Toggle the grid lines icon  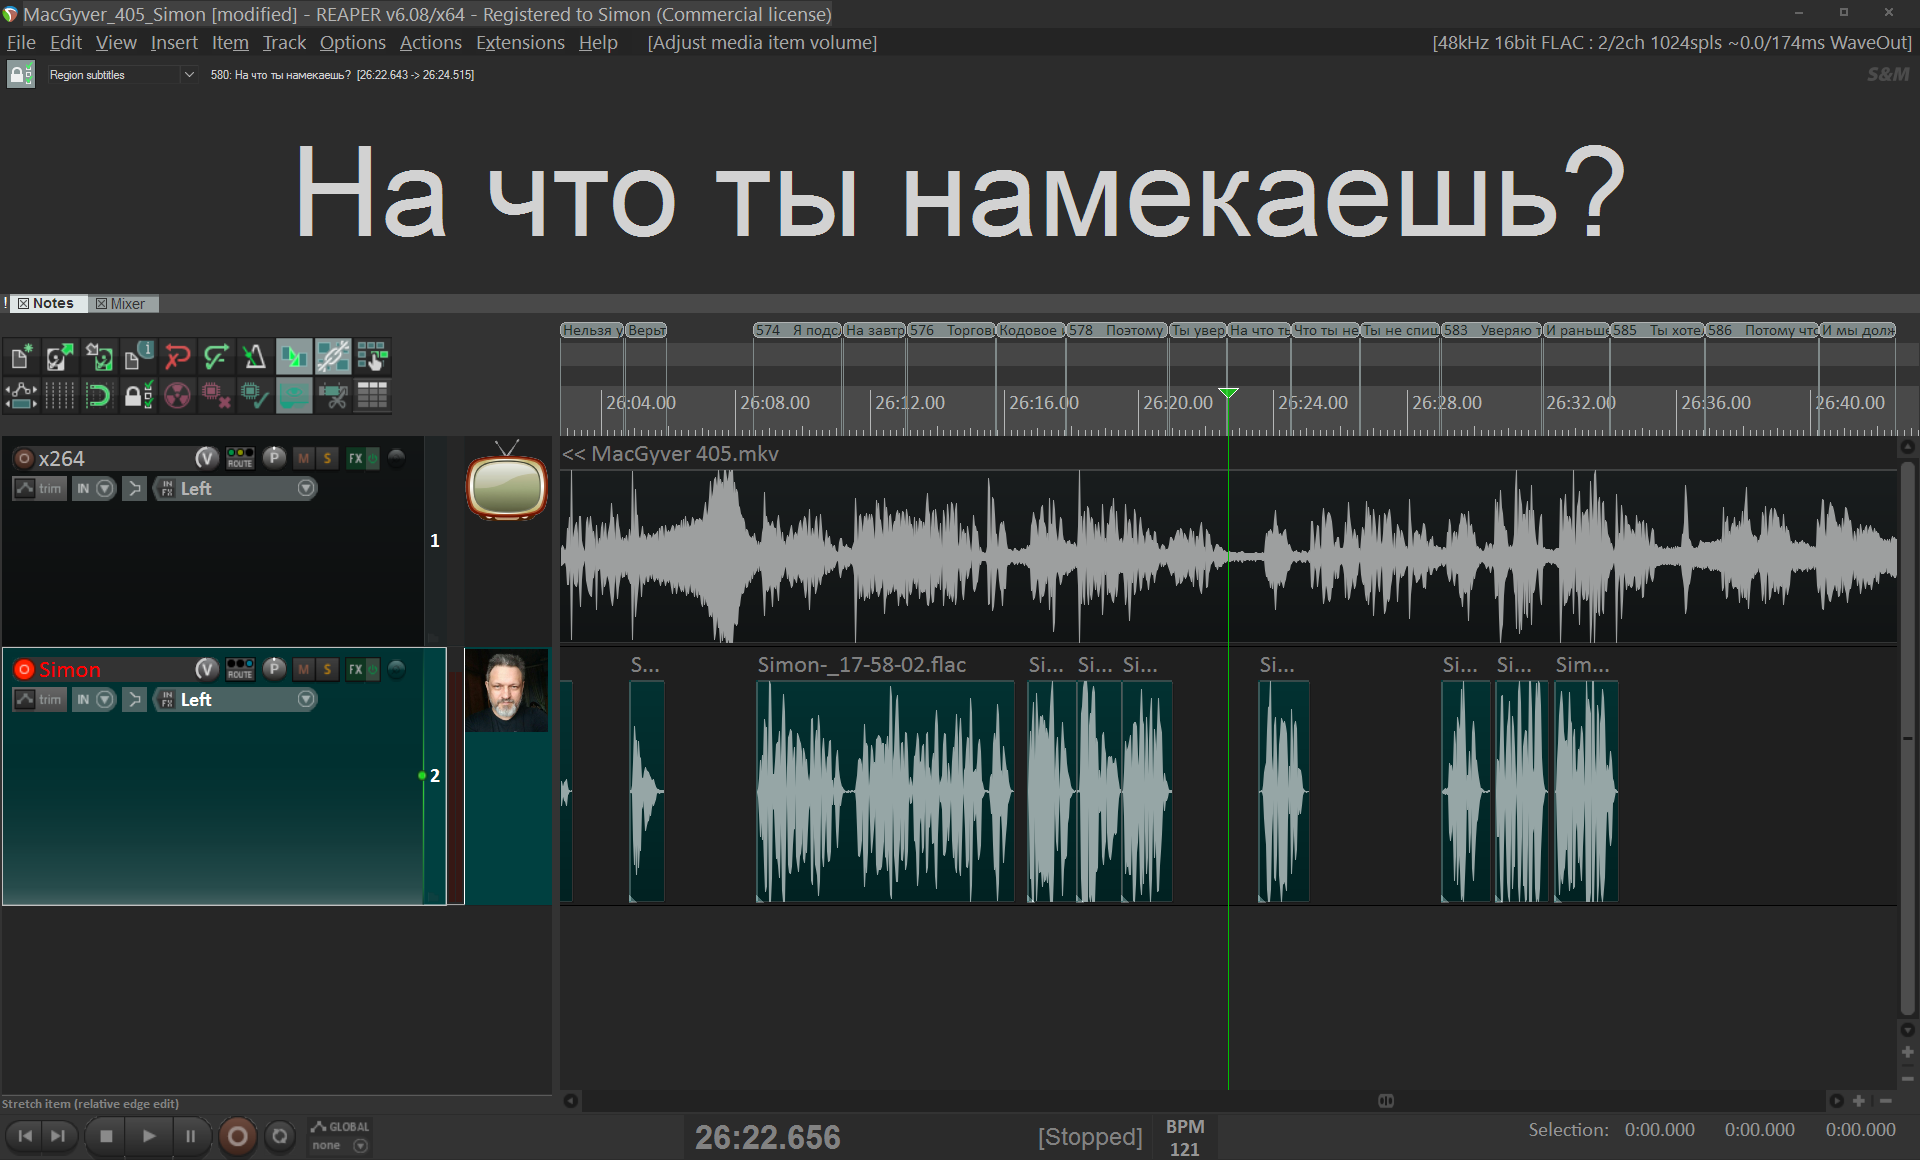pyautogui.click(x=60, y=396)
